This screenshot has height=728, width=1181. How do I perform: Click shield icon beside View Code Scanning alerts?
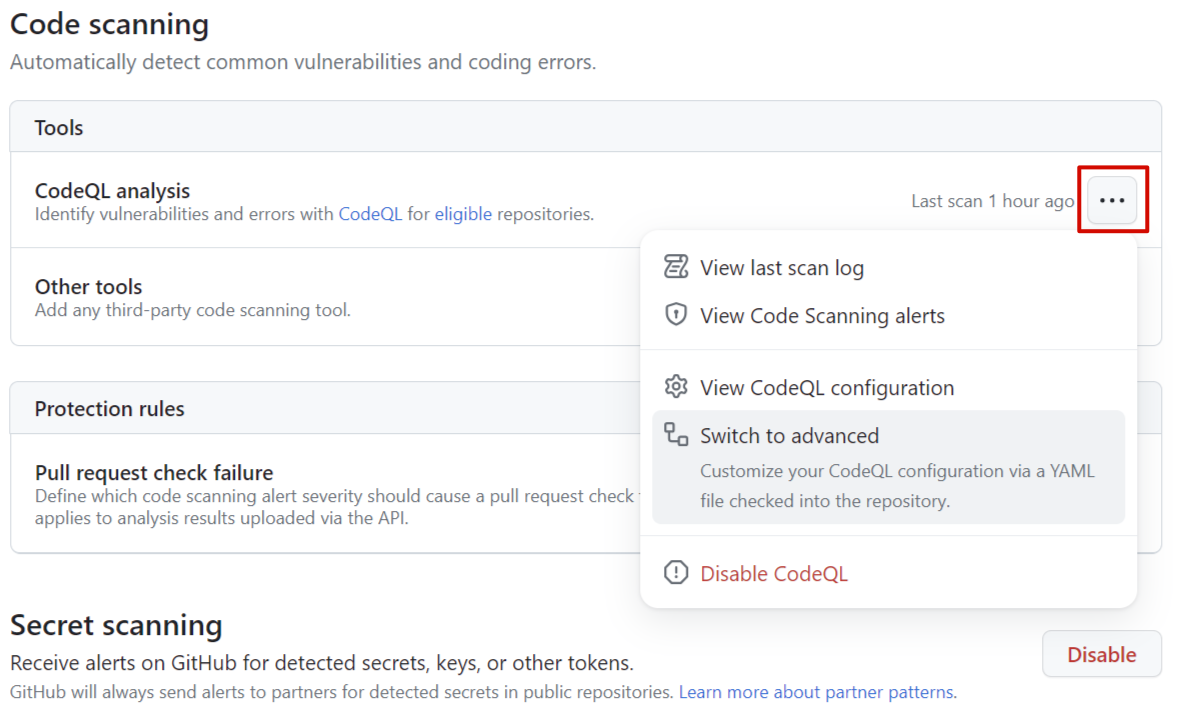click(x=677, y=315)
